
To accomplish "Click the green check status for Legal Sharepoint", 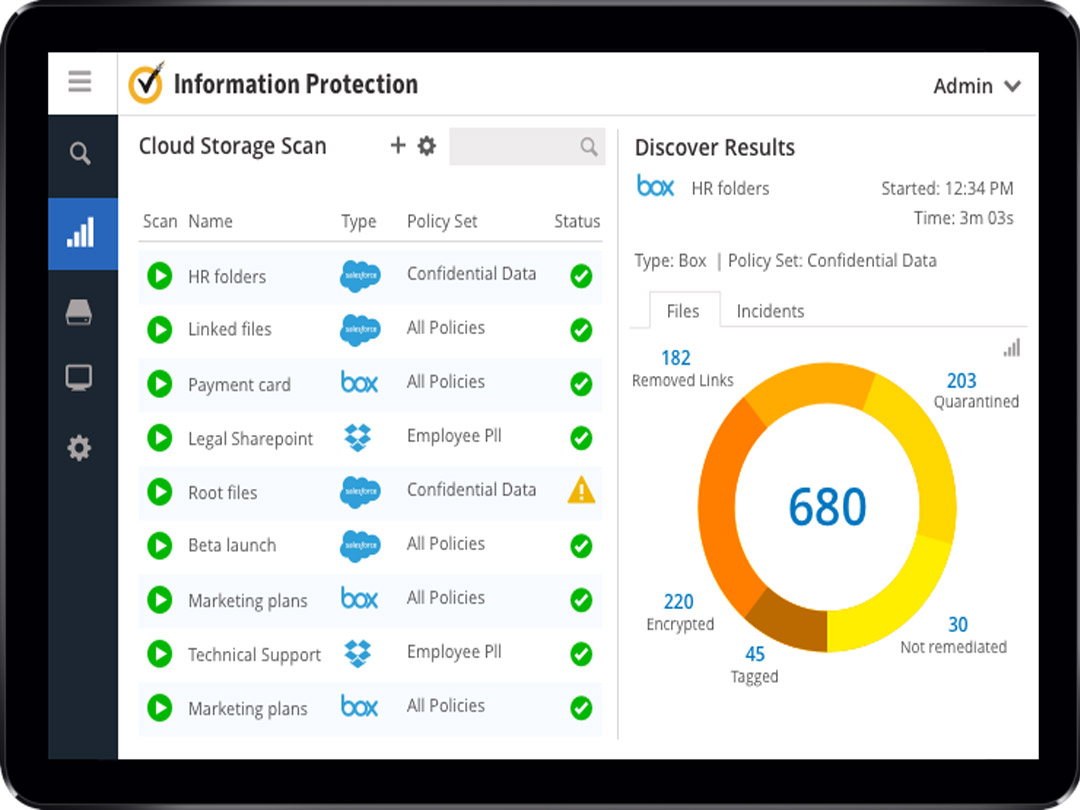I will [x=581, y=438].
